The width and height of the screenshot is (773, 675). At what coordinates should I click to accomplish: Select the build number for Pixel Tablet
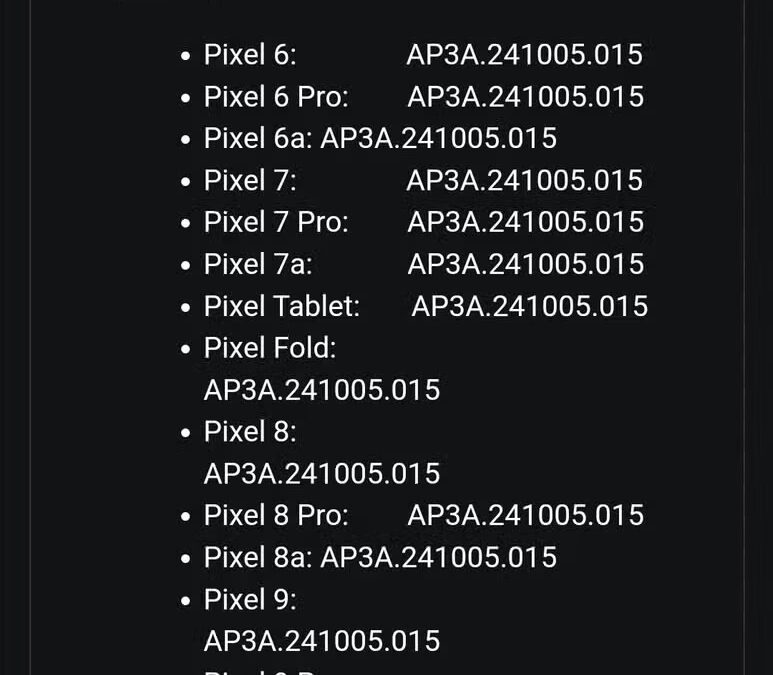(529, 306)
